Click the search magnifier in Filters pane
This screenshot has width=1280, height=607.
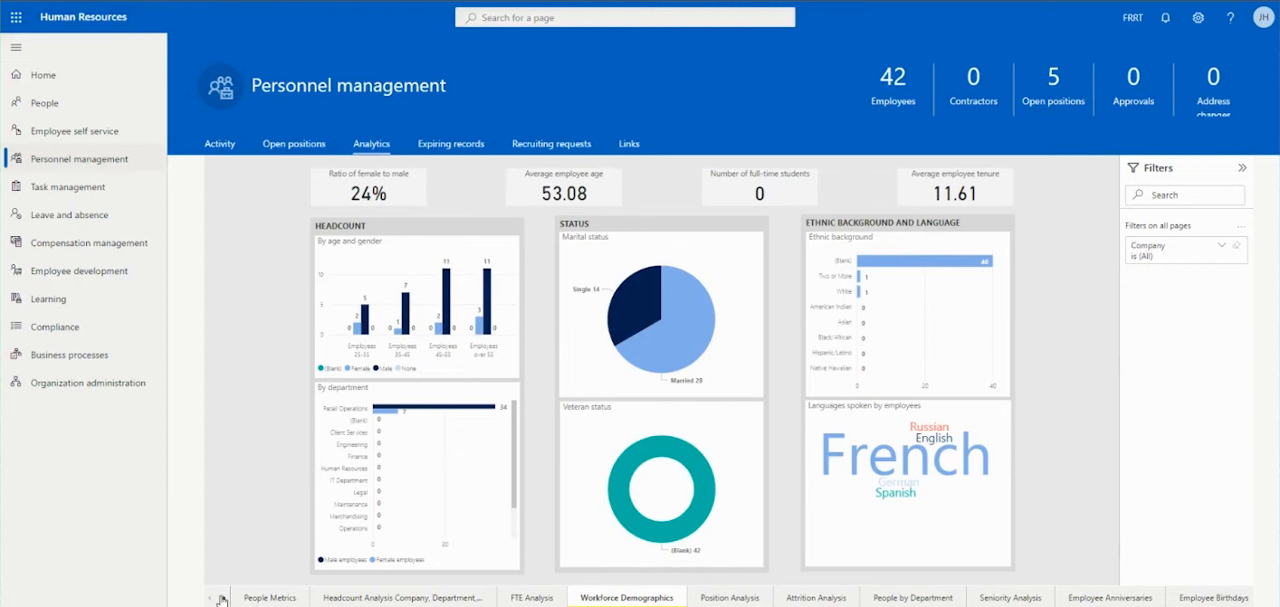click(1138, 195)
